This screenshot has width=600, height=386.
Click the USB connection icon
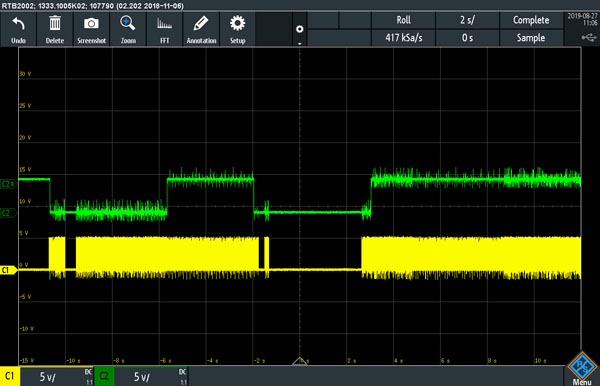coord(589,37)
